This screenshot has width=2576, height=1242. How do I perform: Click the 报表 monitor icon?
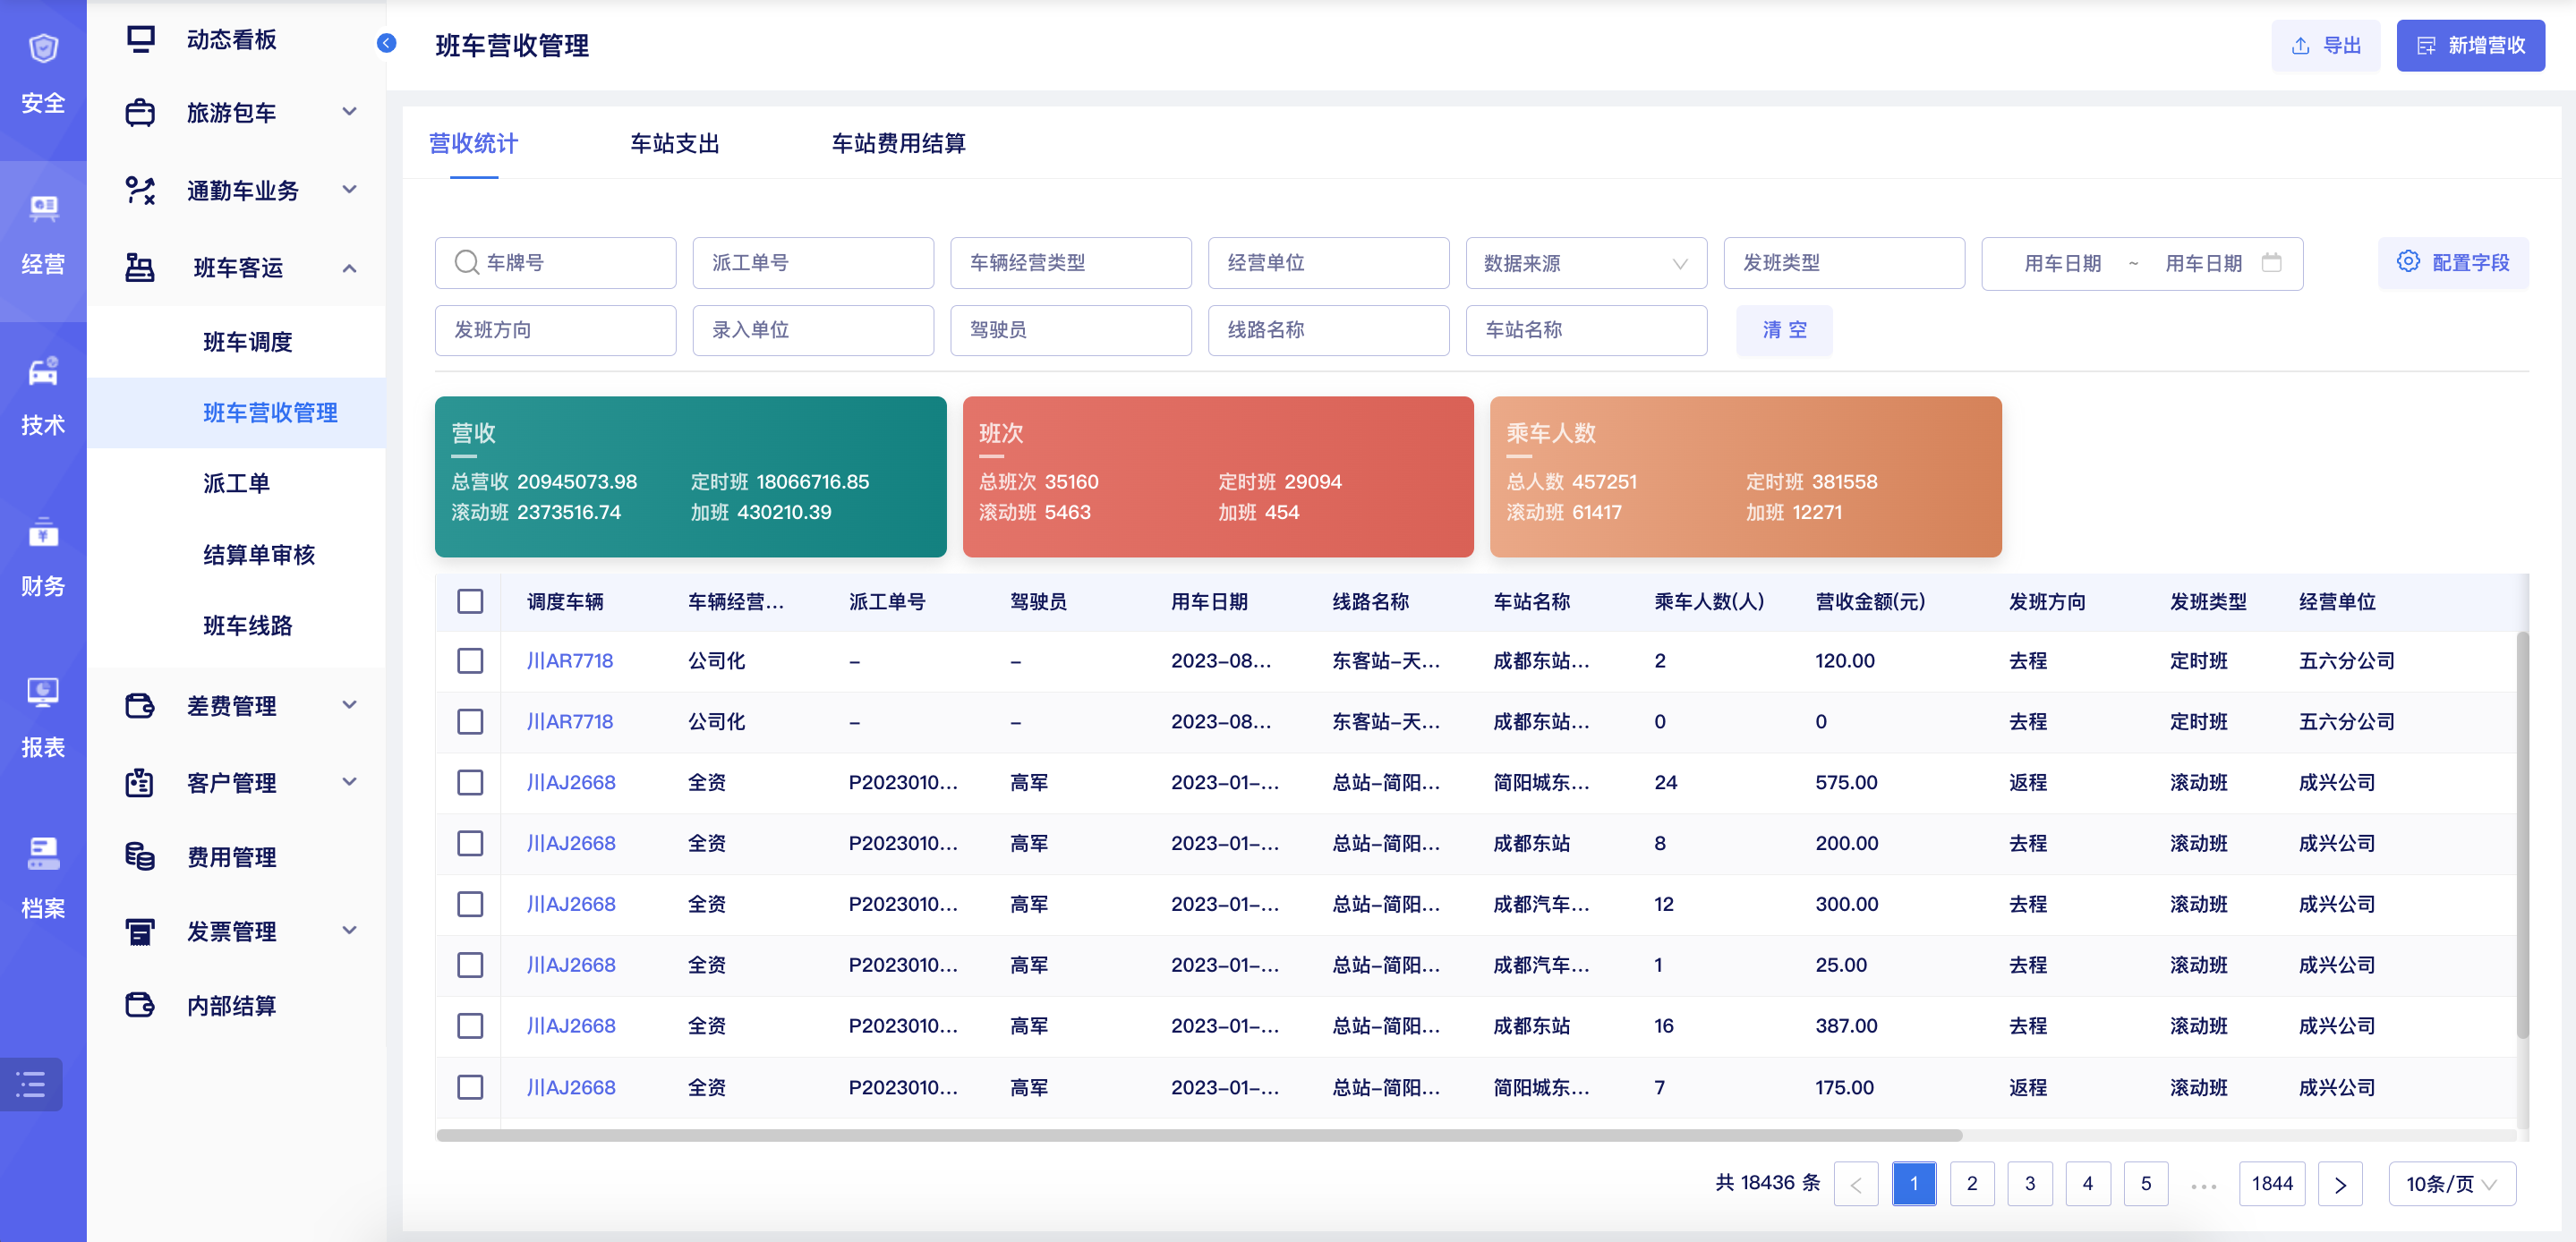(x=43, y=692)
